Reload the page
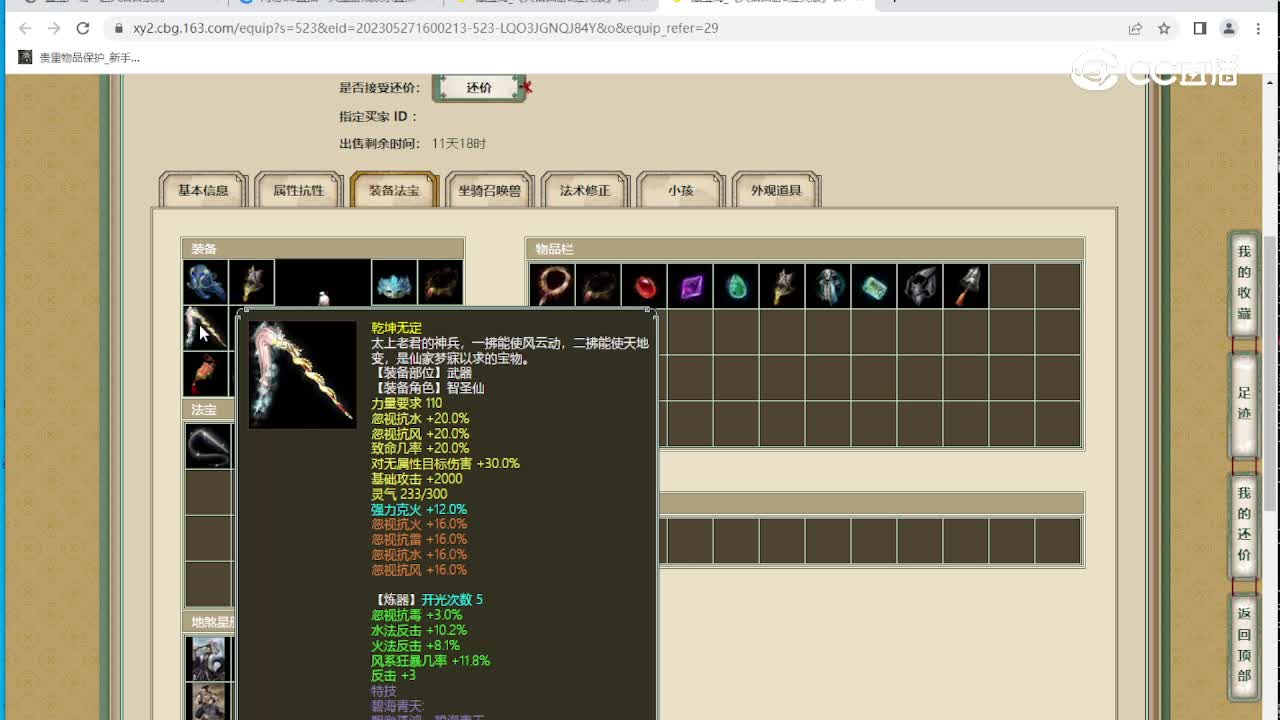The height and width of the screenshot is (720, 1280). [x=83, y=28]
